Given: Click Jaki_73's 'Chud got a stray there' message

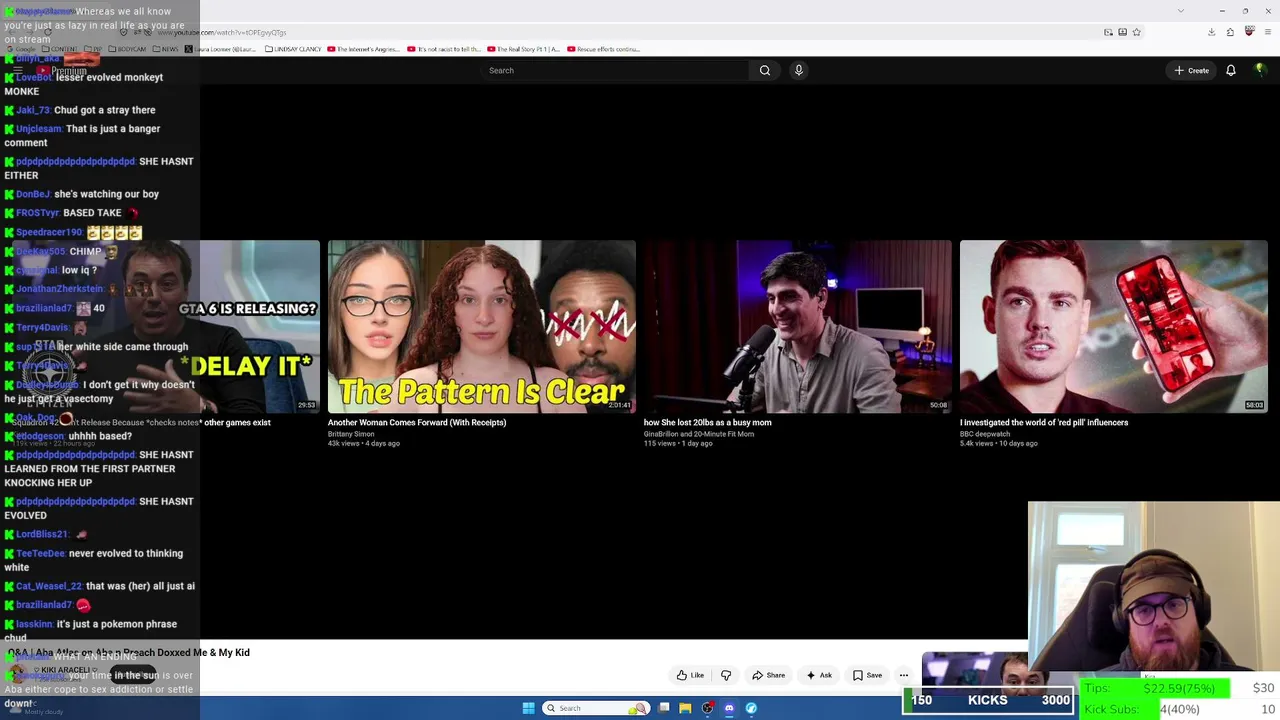Looking at the screenshot, I should coord(80,110).
